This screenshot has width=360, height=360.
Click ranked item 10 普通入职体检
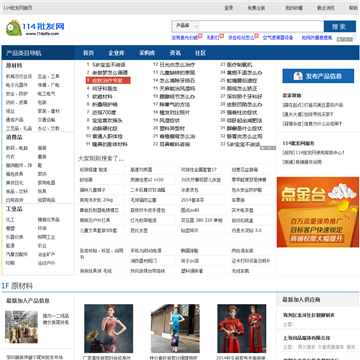[x=107, y=136]
